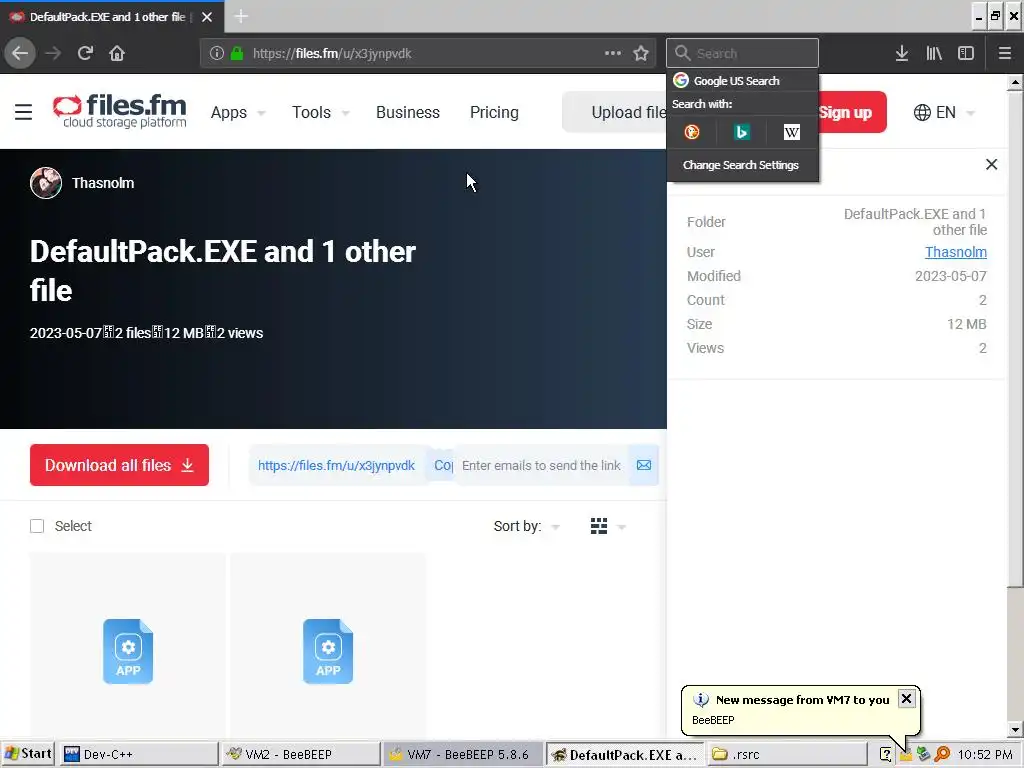Close the folder details panel
Viewport: 1024px width, 768px height.
click(991, 164)
